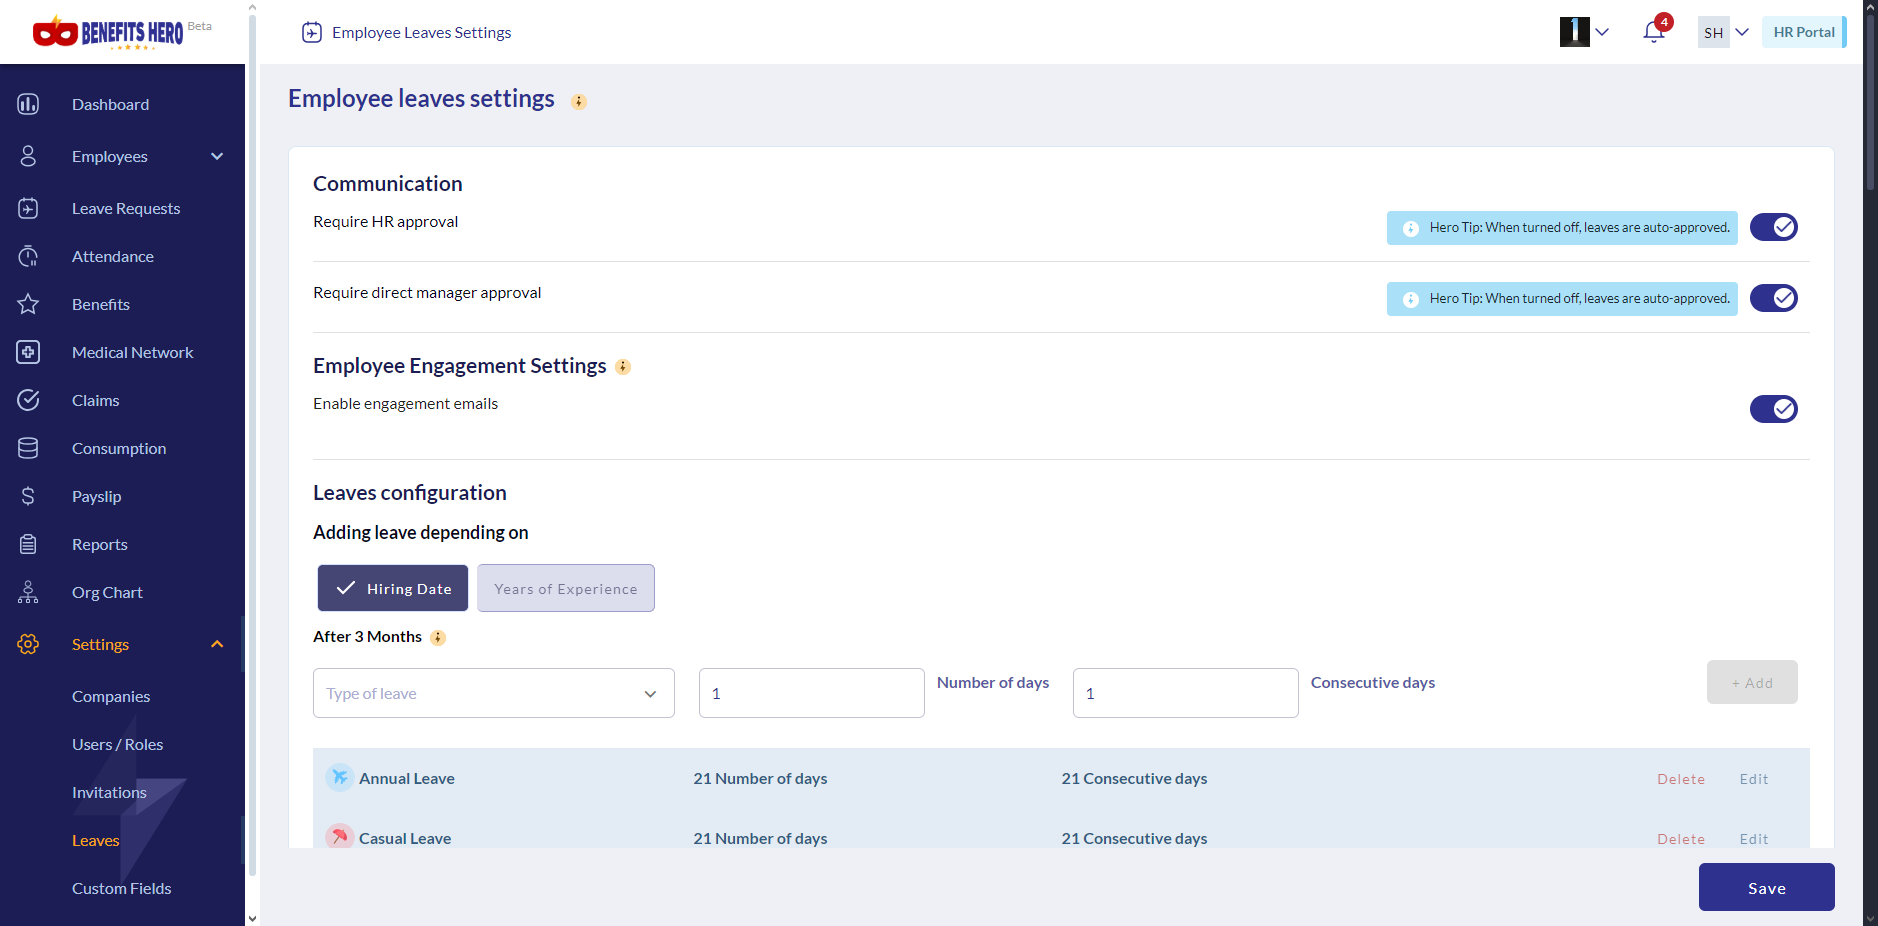Click the Medical Network icon
Viewport: 1878px width, 926px height.
coord(28,352)
